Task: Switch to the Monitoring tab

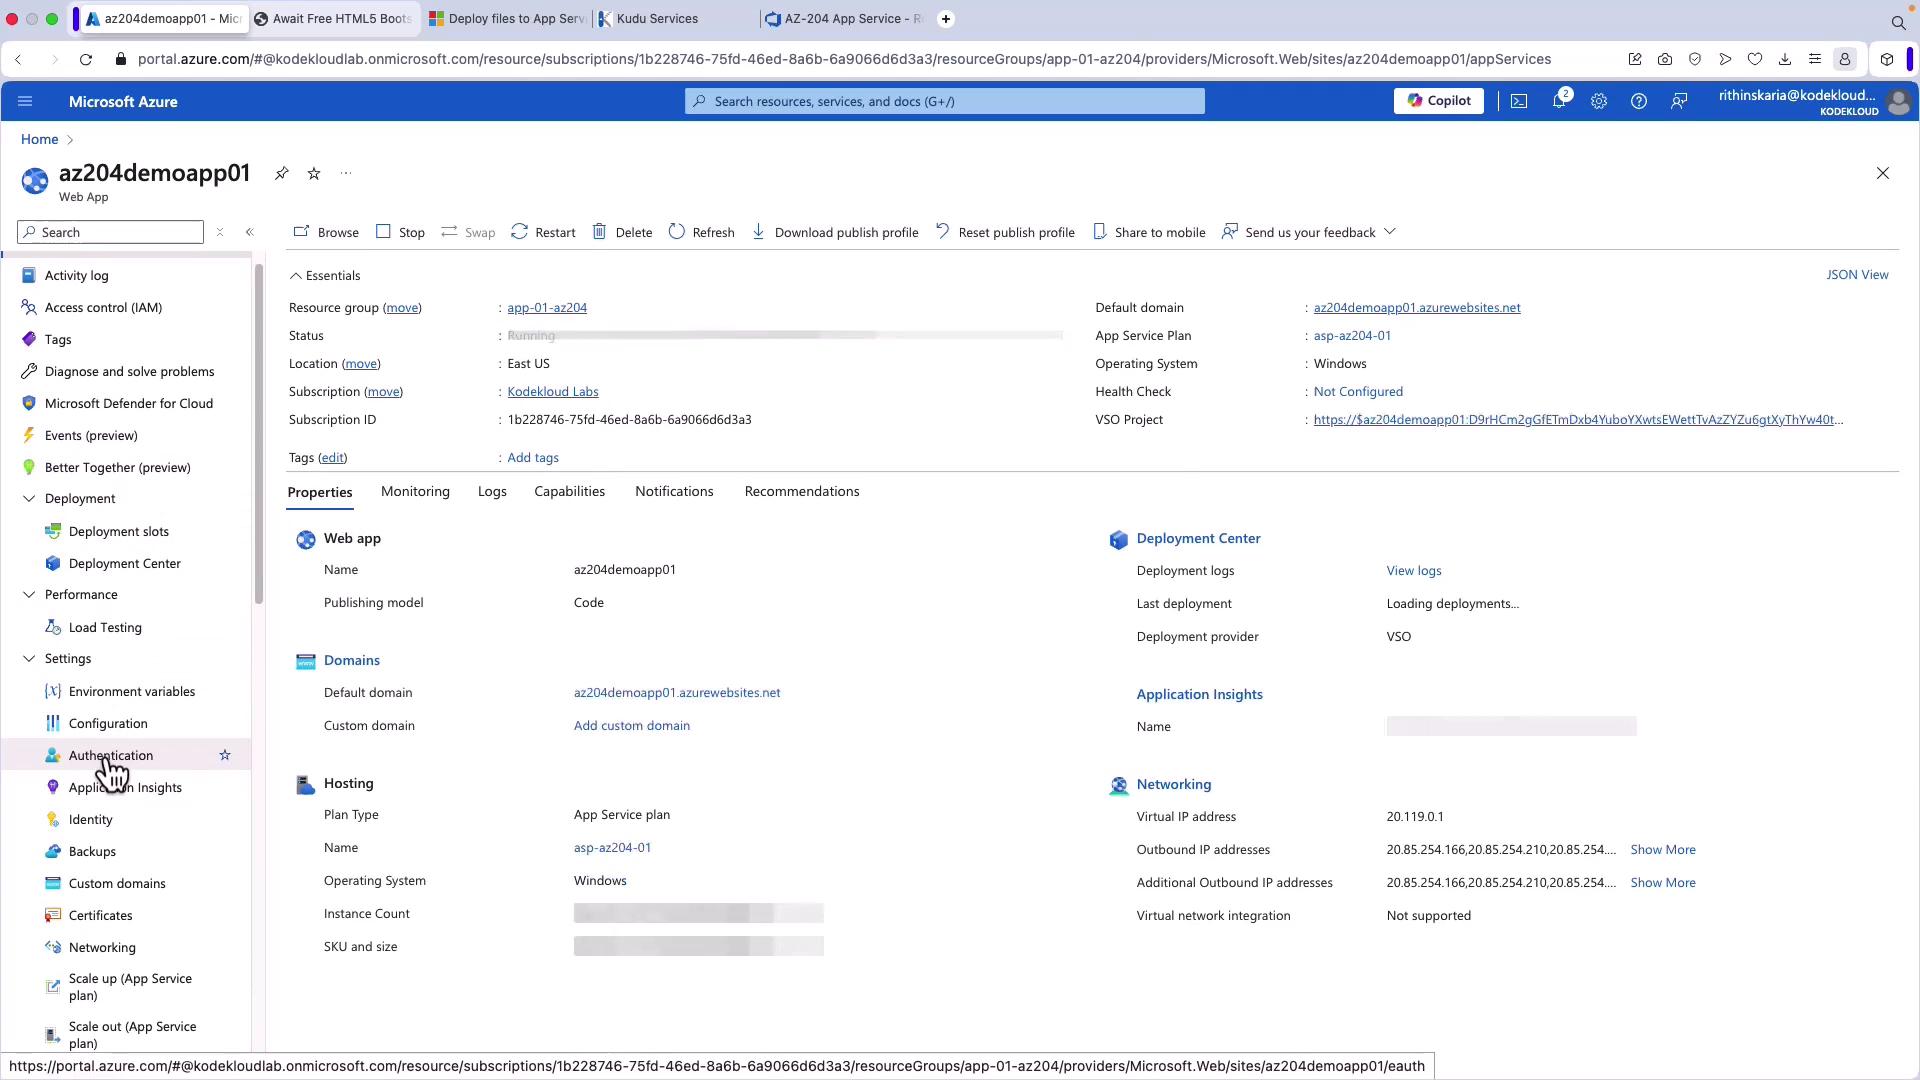Action: (x=415, y=492)
